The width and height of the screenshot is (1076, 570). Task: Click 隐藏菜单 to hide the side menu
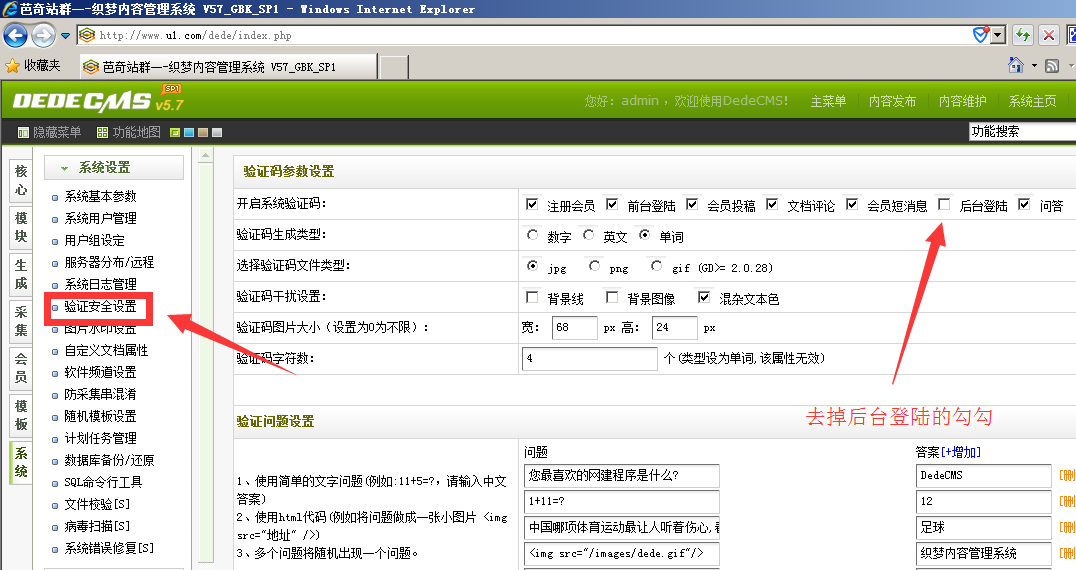pos(49,132)
